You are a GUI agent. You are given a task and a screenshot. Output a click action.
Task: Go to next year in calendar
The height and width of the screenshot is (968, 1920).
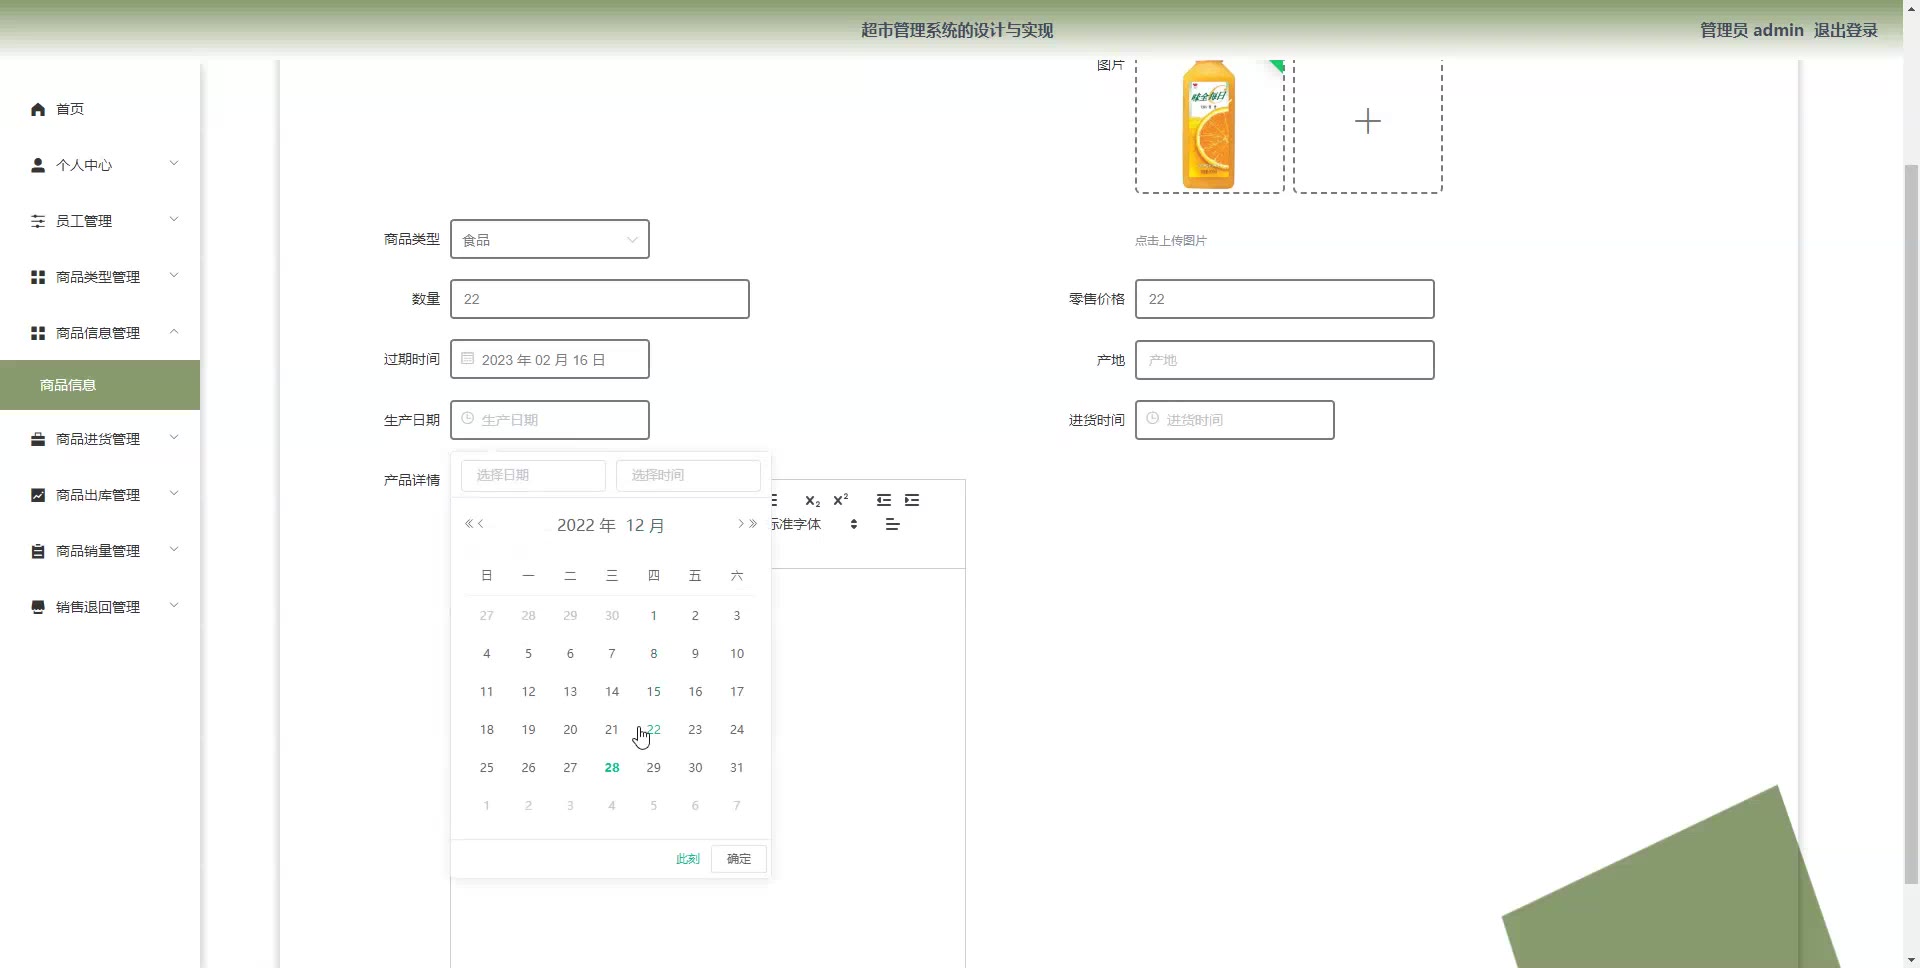point(753,524)
